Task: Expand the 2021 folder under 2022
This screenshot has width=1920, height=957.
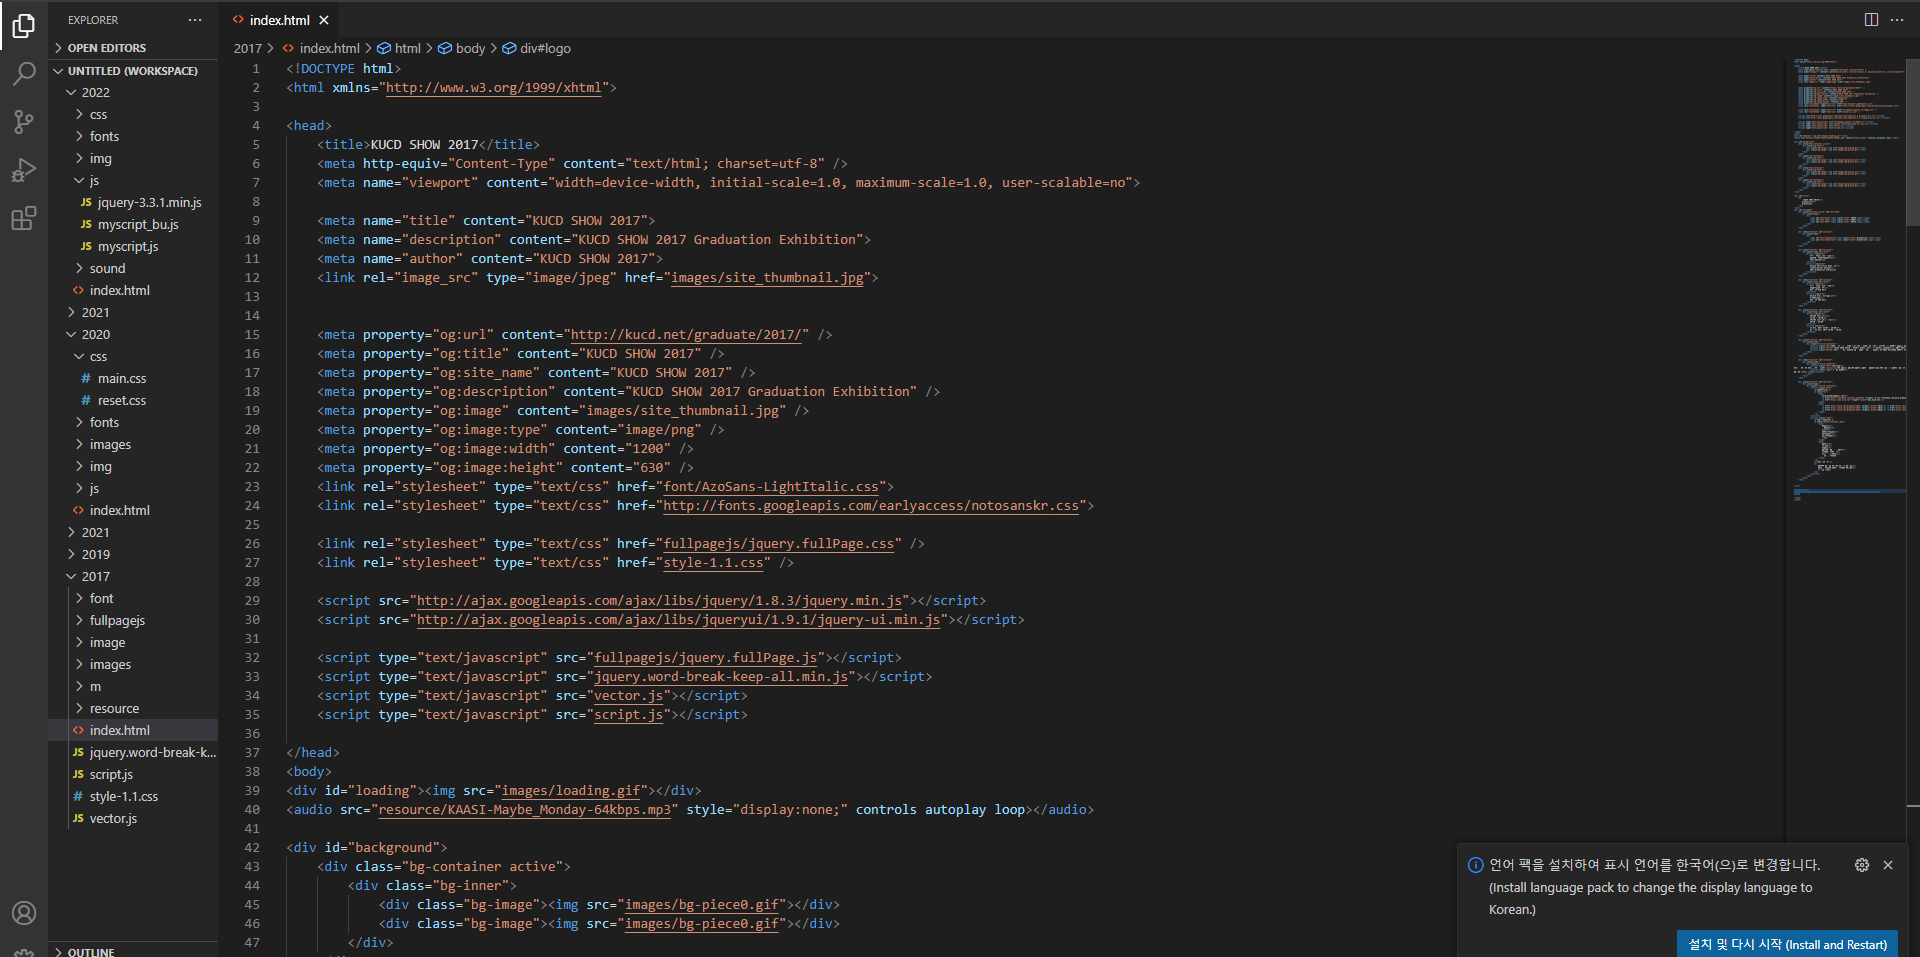Action: (x=133, y=312)
